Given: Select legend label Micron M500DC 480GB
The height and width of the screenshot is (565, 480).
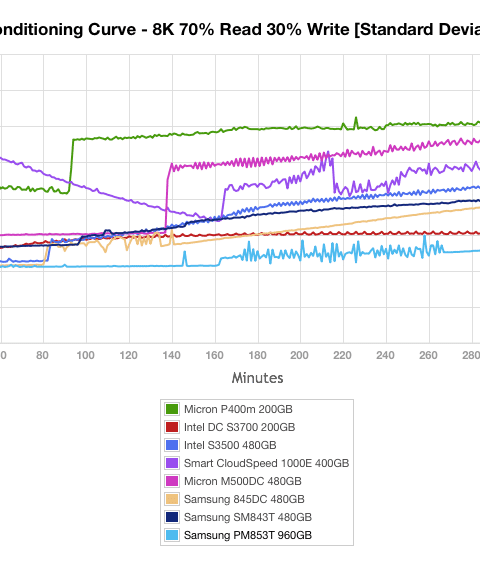Looking at the screenshot, I should click(x=243, y=481).
